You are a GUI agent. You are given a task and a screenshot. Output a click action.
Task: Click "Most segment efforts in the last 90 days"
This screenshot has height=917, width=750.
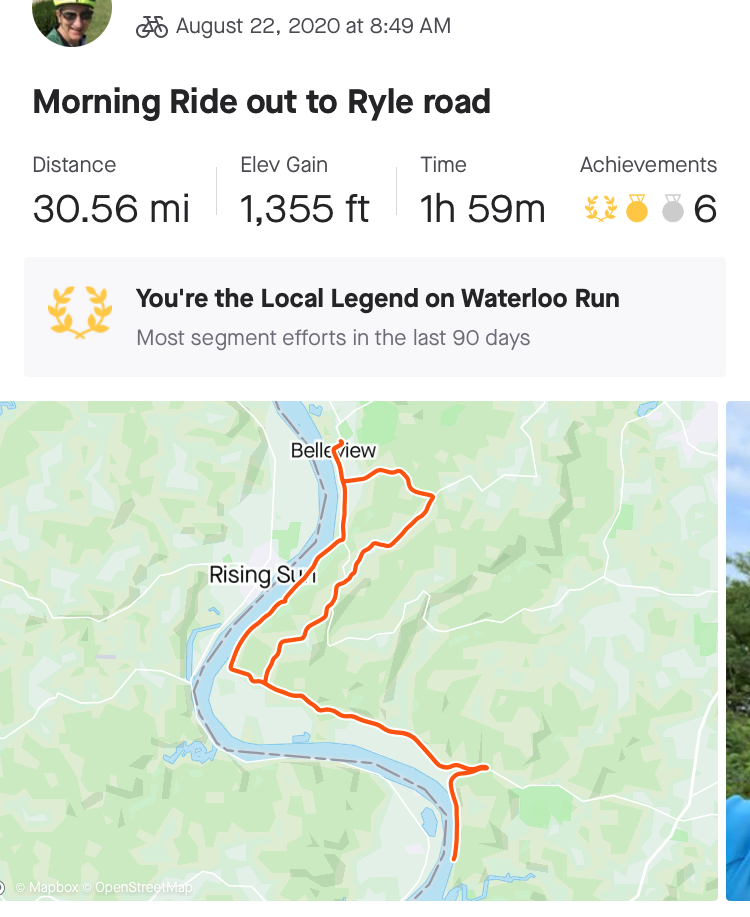333,338
